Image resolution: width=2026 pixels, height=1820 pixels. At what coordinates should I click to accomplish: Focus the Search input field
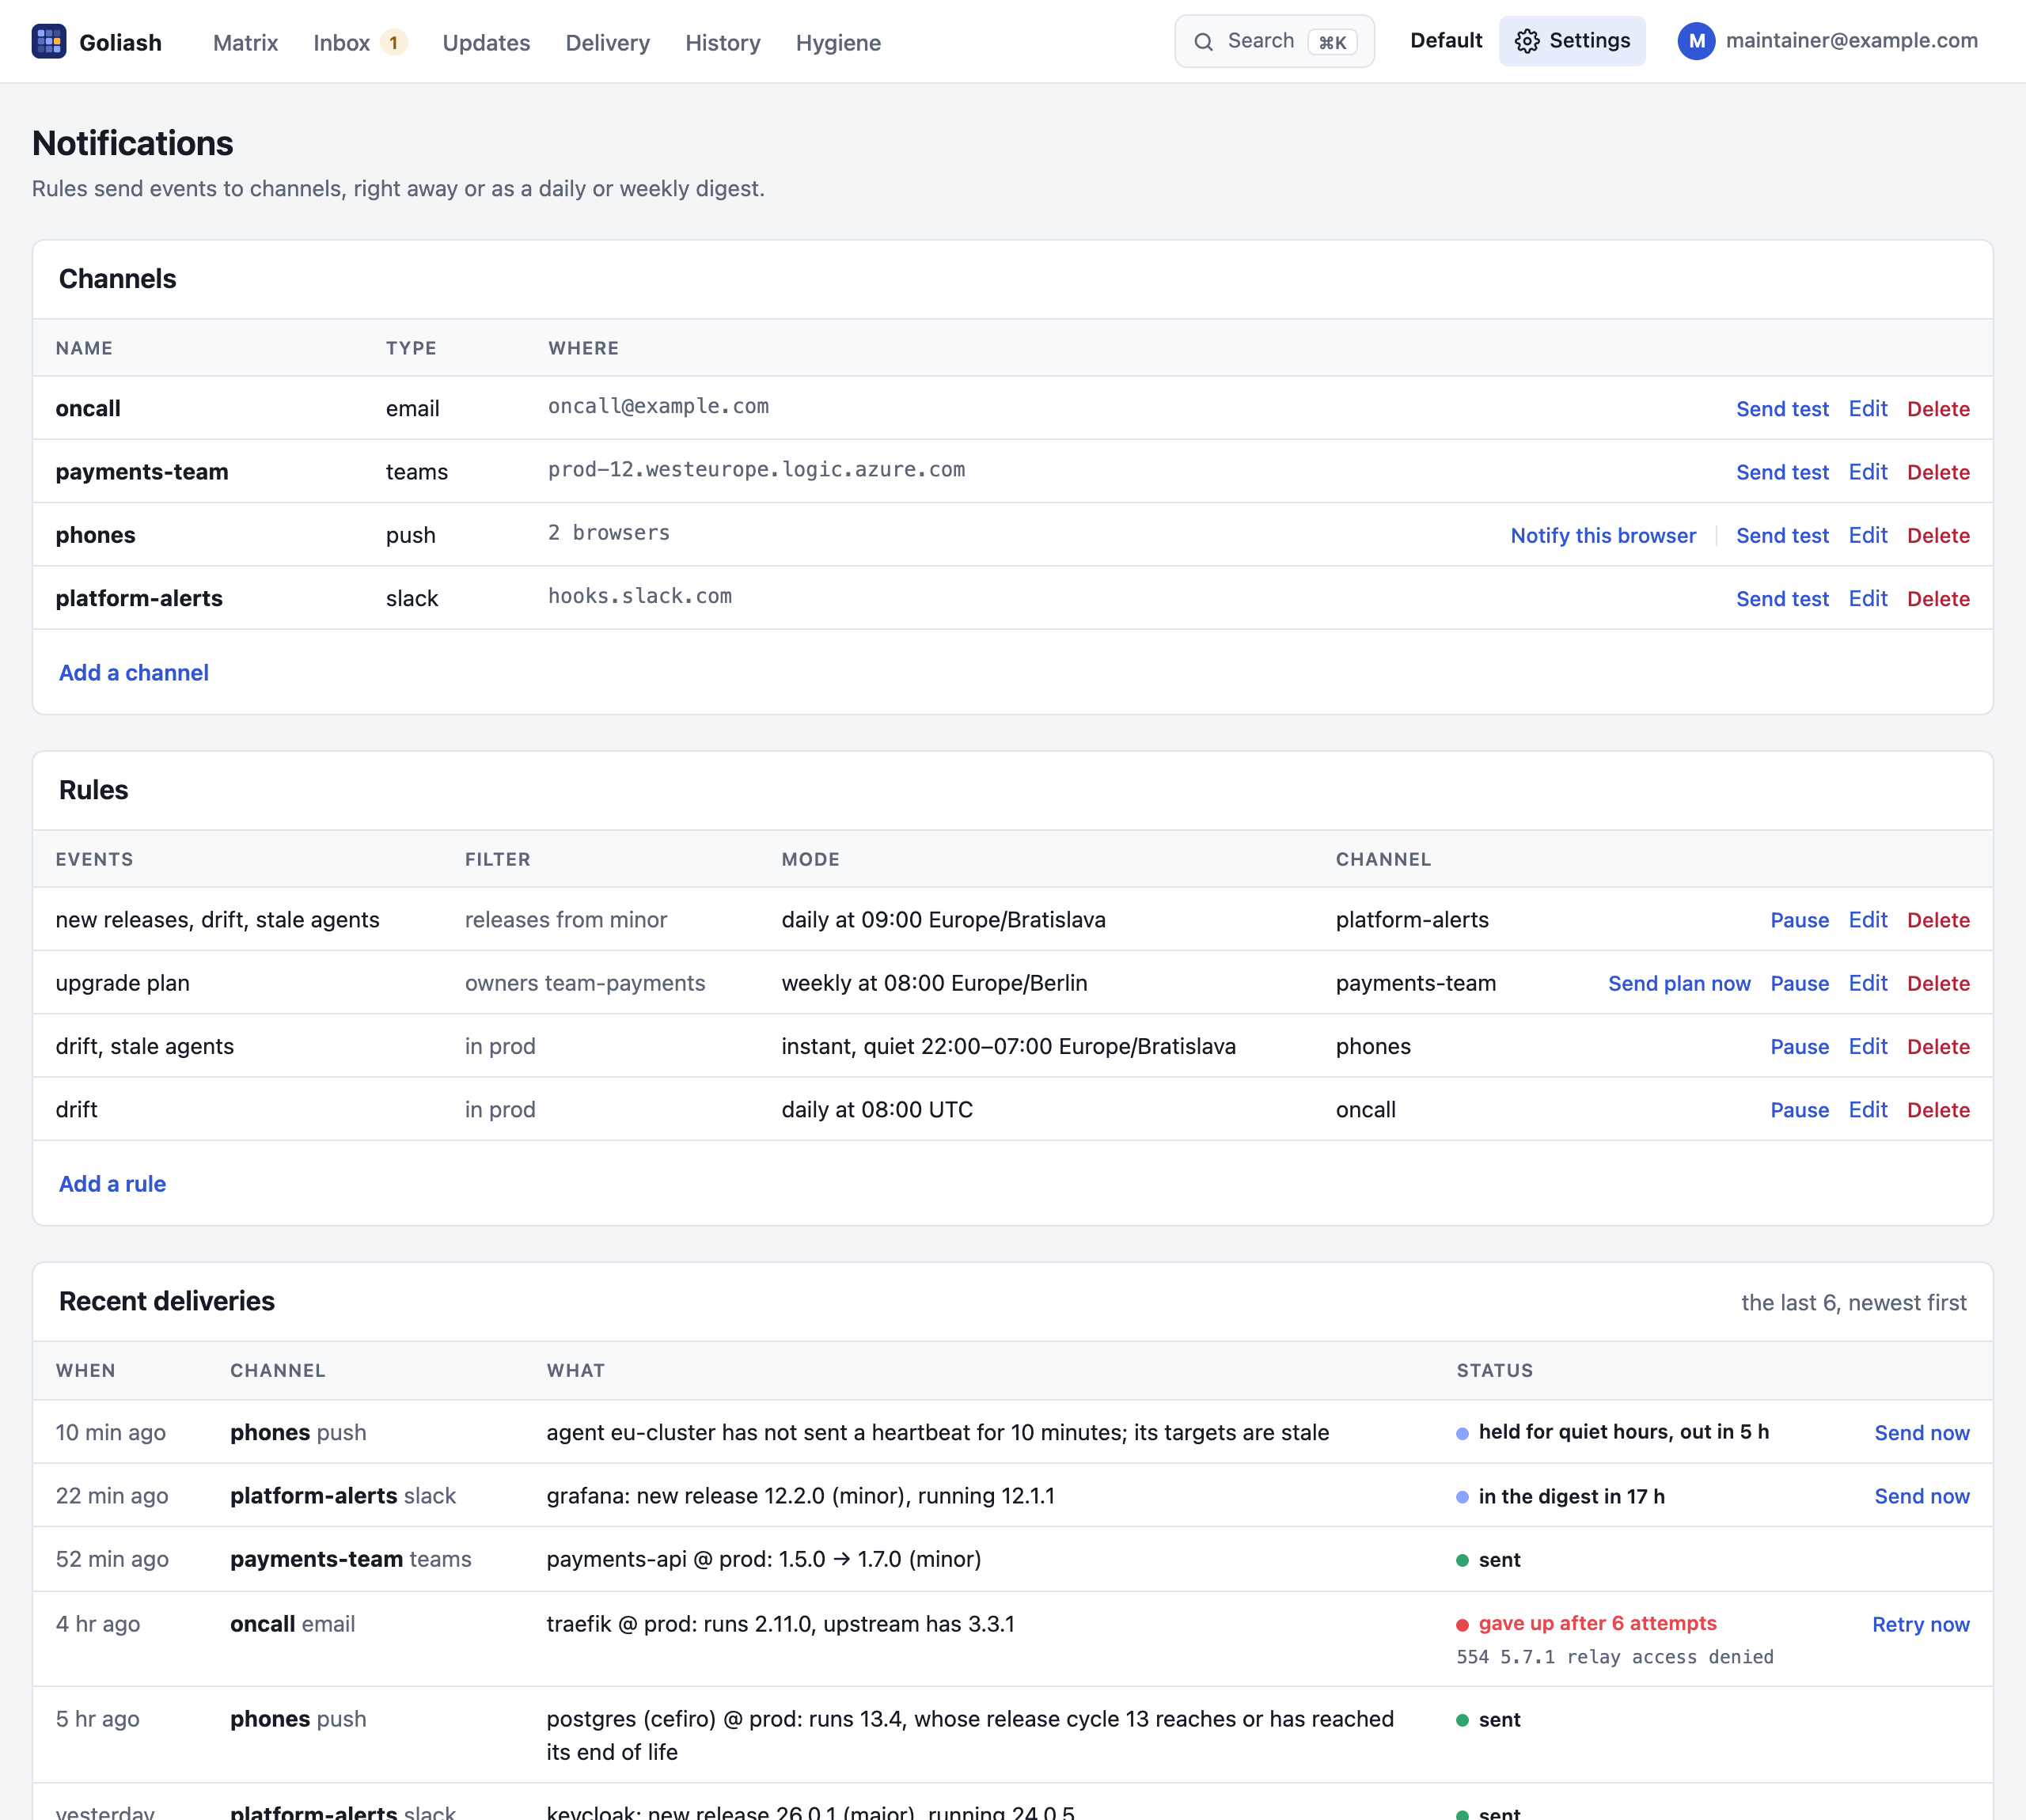1274,41
